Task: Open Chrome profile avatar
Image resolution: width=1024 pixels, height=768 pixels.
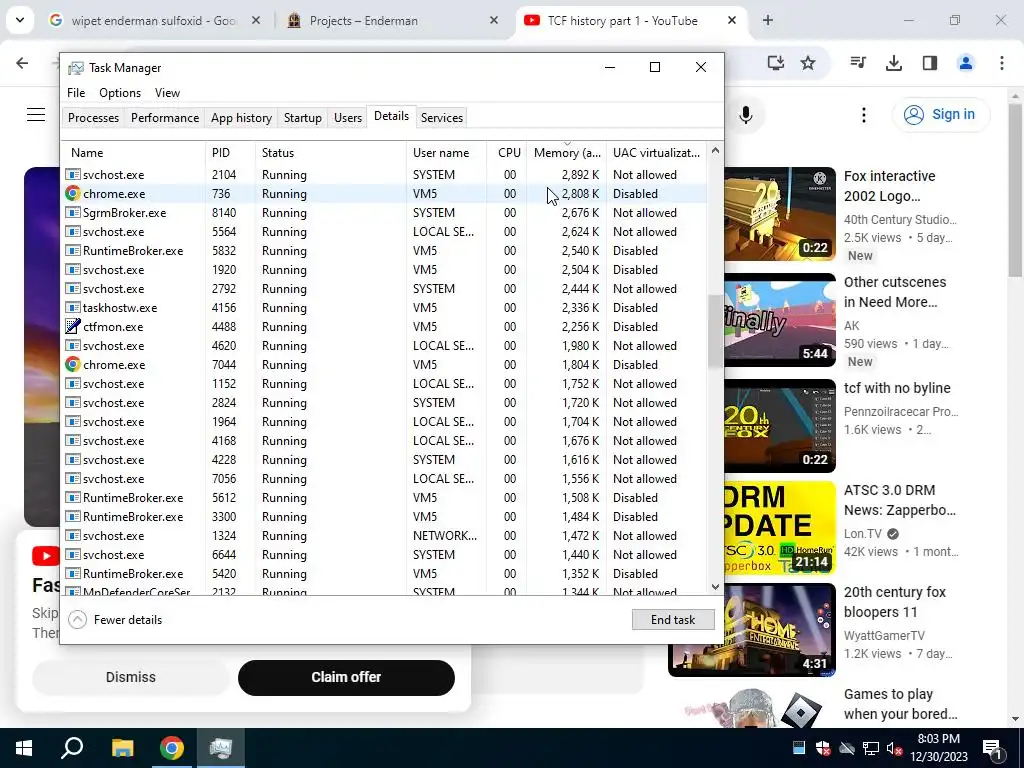Action: [965, 63]
